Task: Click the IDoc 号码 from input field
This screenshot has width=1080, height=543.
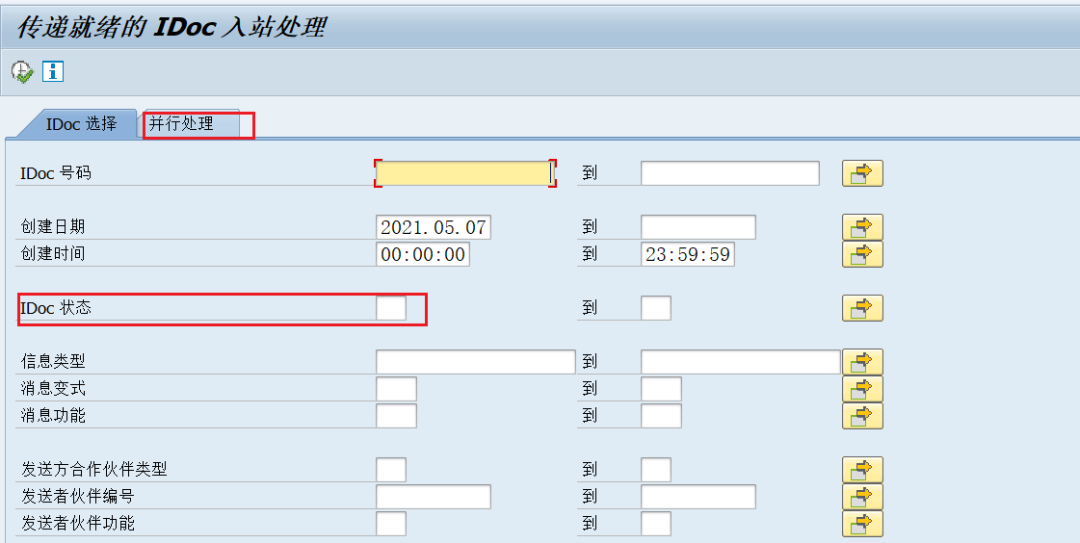Action: (x=464, y=174)
